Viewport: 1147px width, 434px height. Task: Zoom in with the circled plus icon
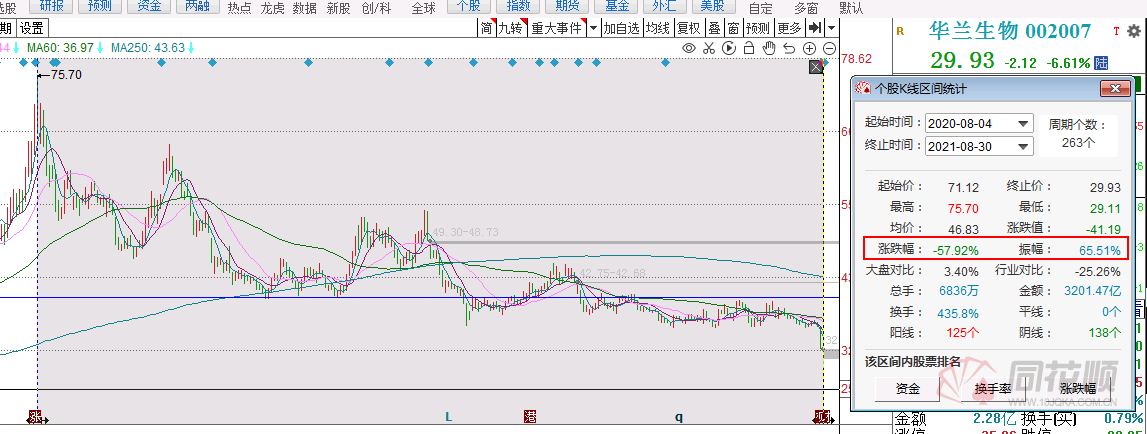tap(809, 48)
